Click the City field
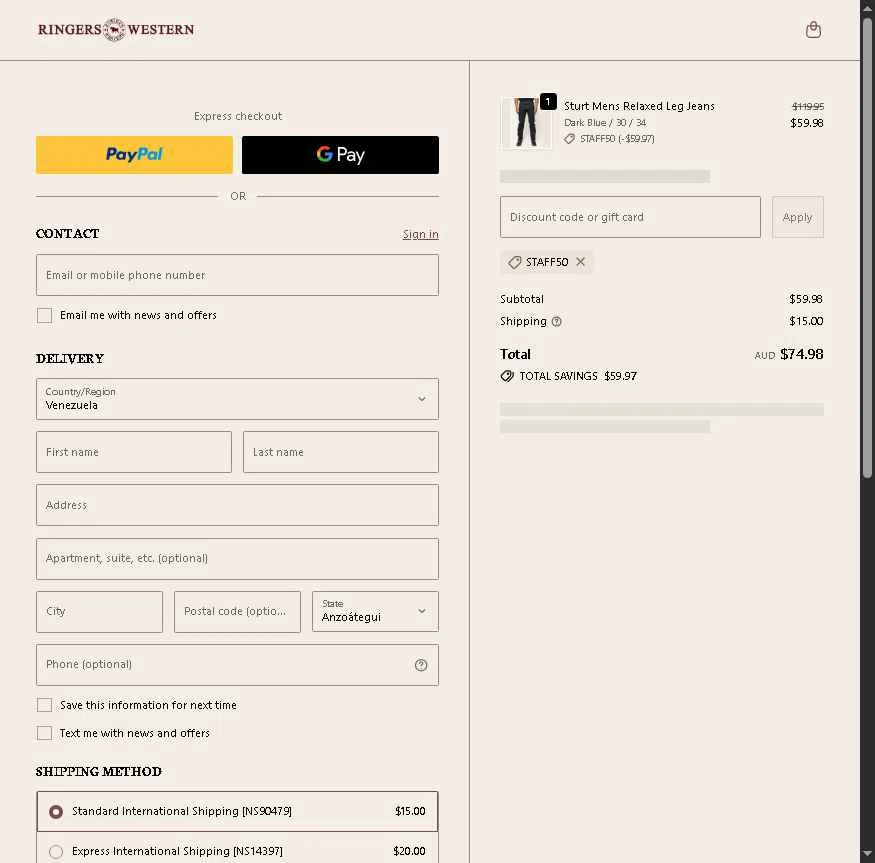 pyautogui.click(x=99, y=612)
